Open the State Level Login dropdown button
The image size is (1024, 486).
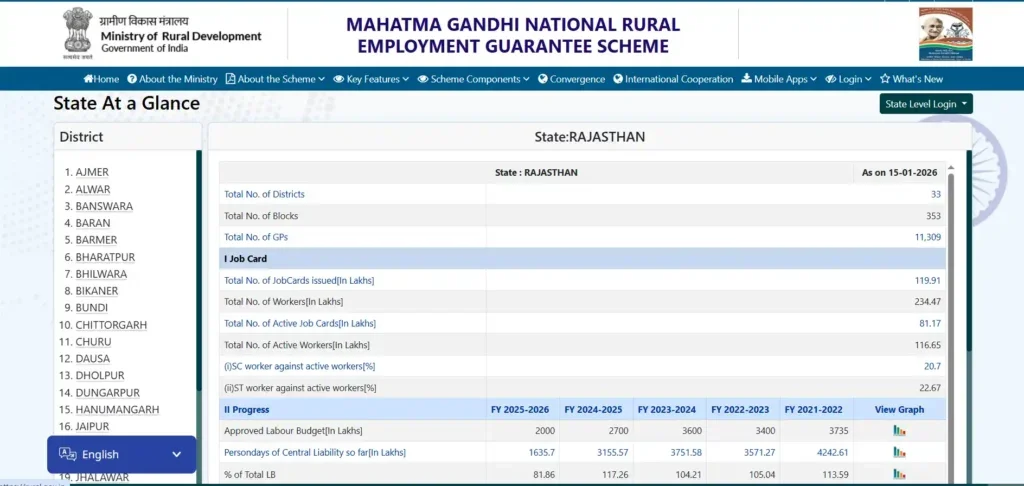click(926, 104)
